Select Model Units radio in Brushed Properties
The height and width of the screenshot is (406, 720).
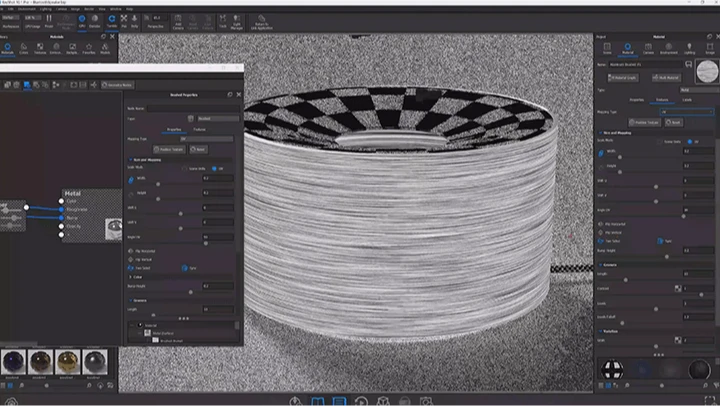click(x=185, y=169)
